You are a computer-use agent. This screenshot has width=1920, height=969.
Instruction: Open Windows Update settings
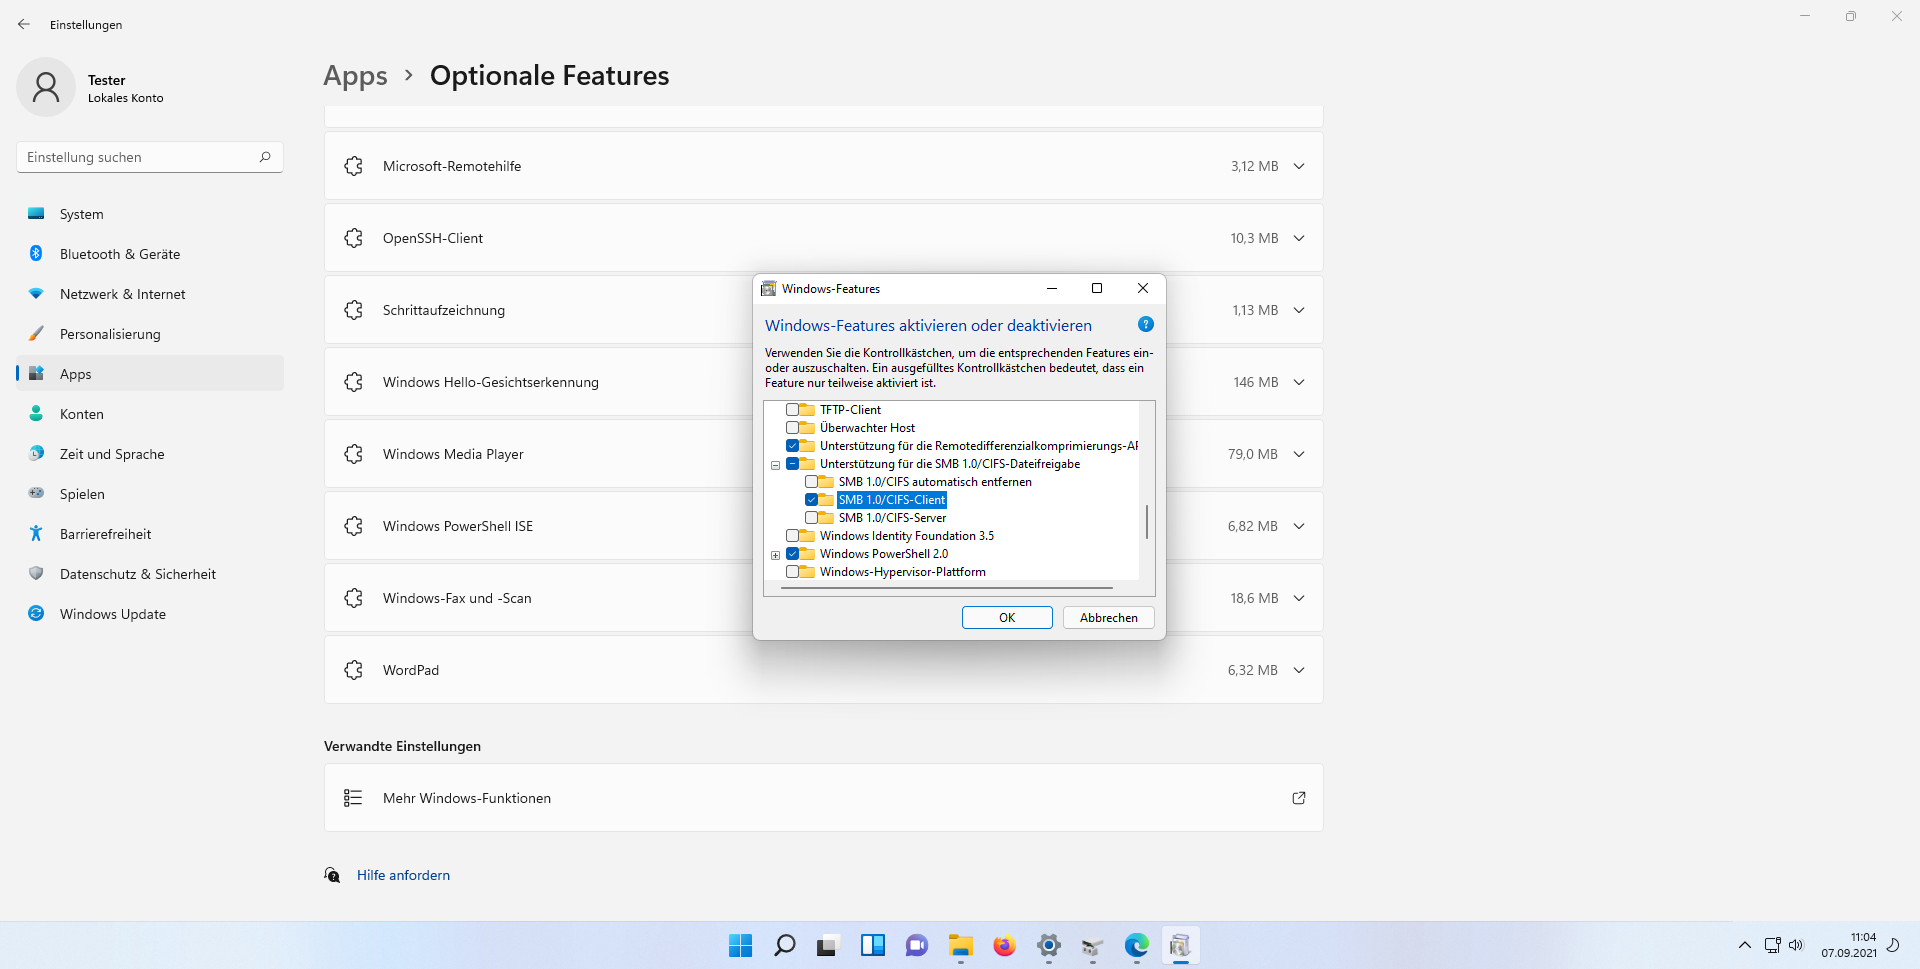pyautogui.click(x=150, y=614)
